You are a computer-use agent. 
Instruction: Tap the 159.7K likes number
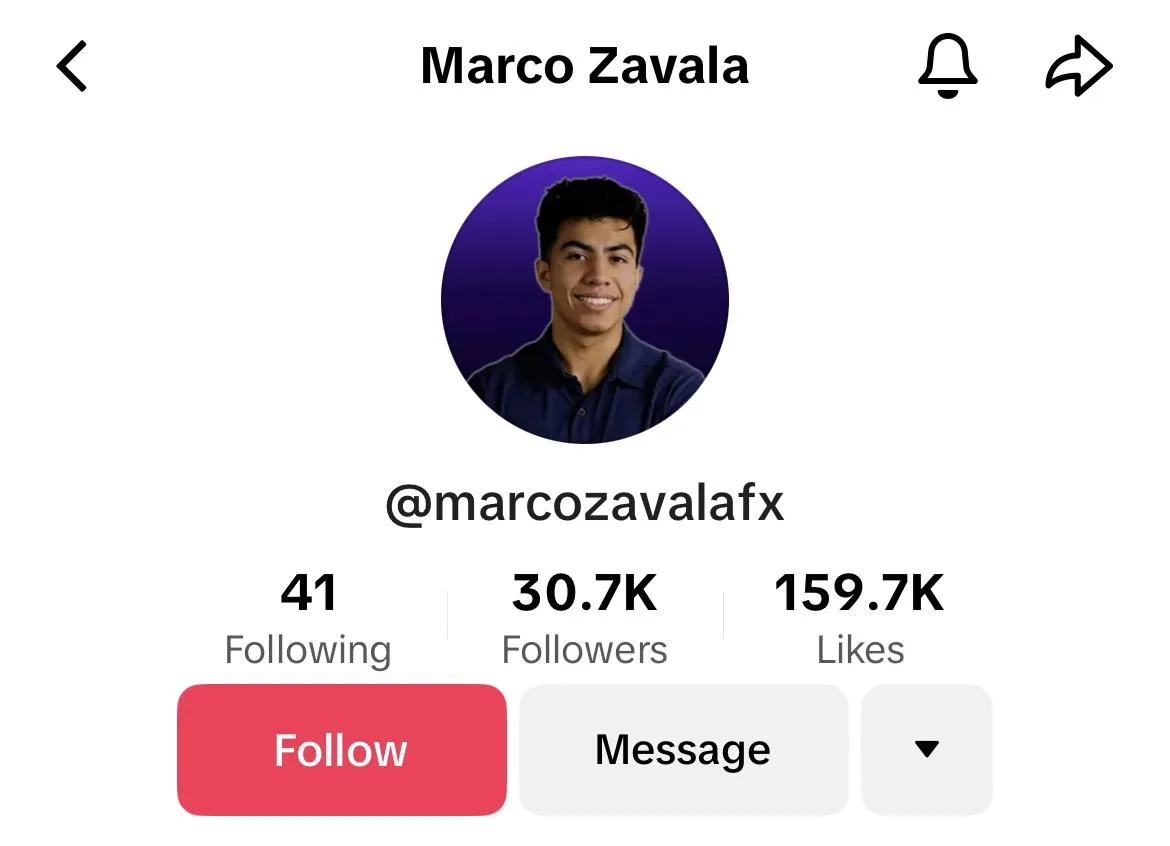pos(860,592)
